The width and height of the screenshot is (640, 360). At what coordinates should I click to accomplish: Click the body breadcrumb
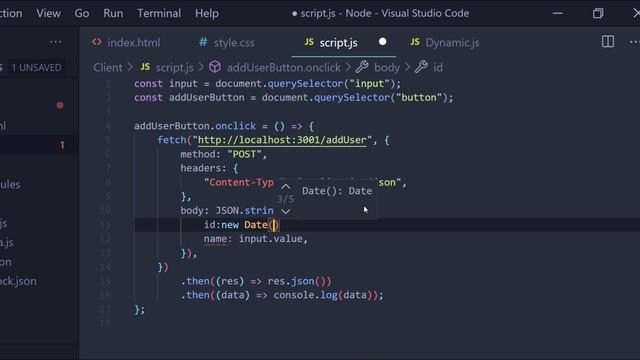387,67
